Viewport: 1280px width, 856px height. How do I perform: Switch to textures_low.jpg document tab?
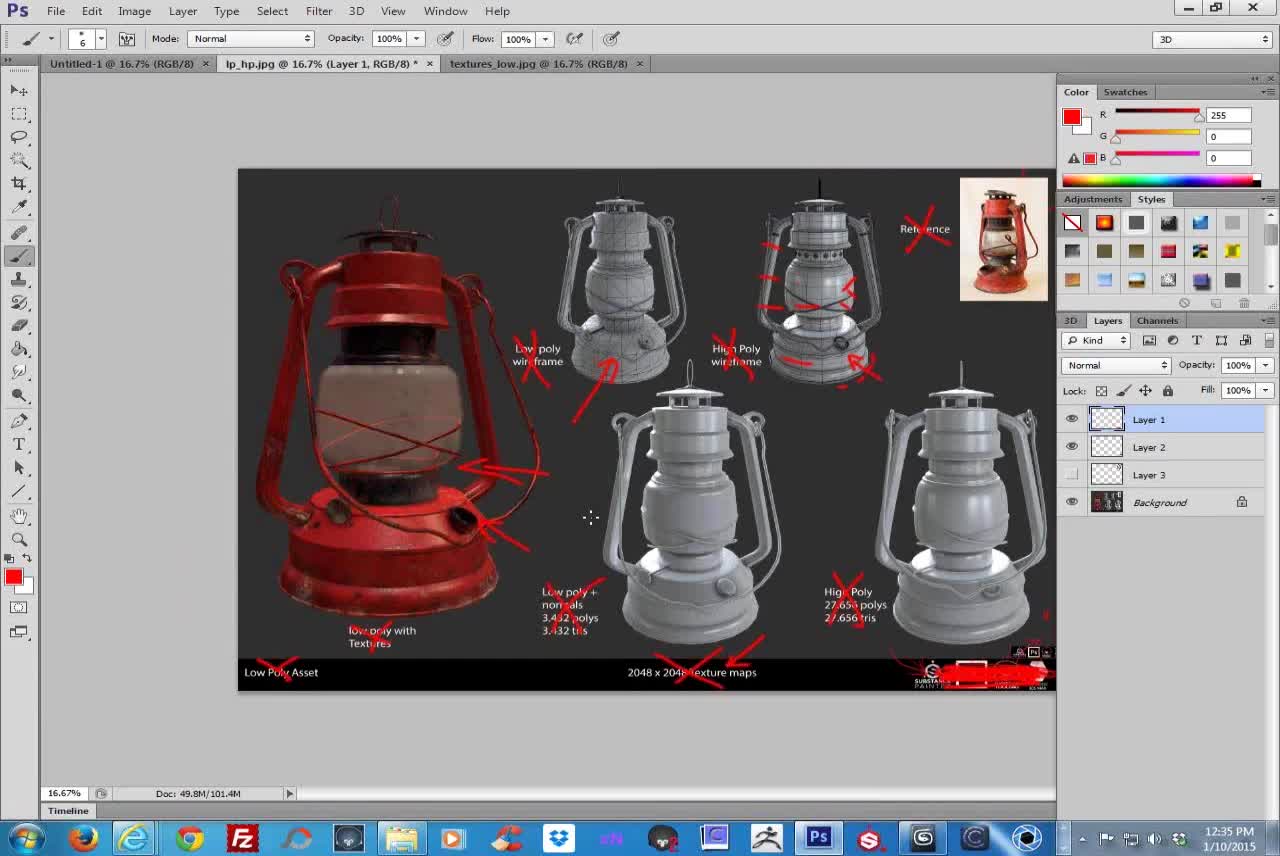(x=539, y=63)
